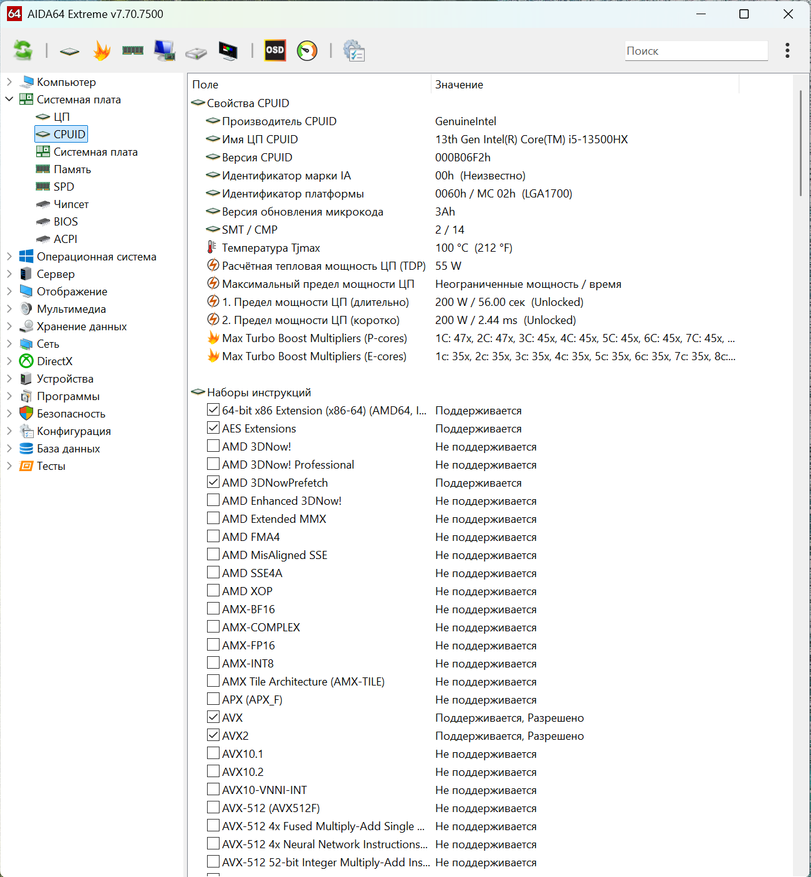The image size is (811, 877).
Task: Toggle the AVX2 checkbox
Action: coord(213,736)
